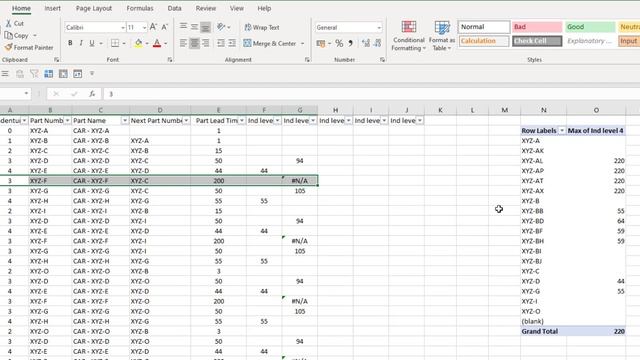The height and width of the screenshot is (360, 640).
Task: Open Number format dialog launcher
Action: point(382,60)
